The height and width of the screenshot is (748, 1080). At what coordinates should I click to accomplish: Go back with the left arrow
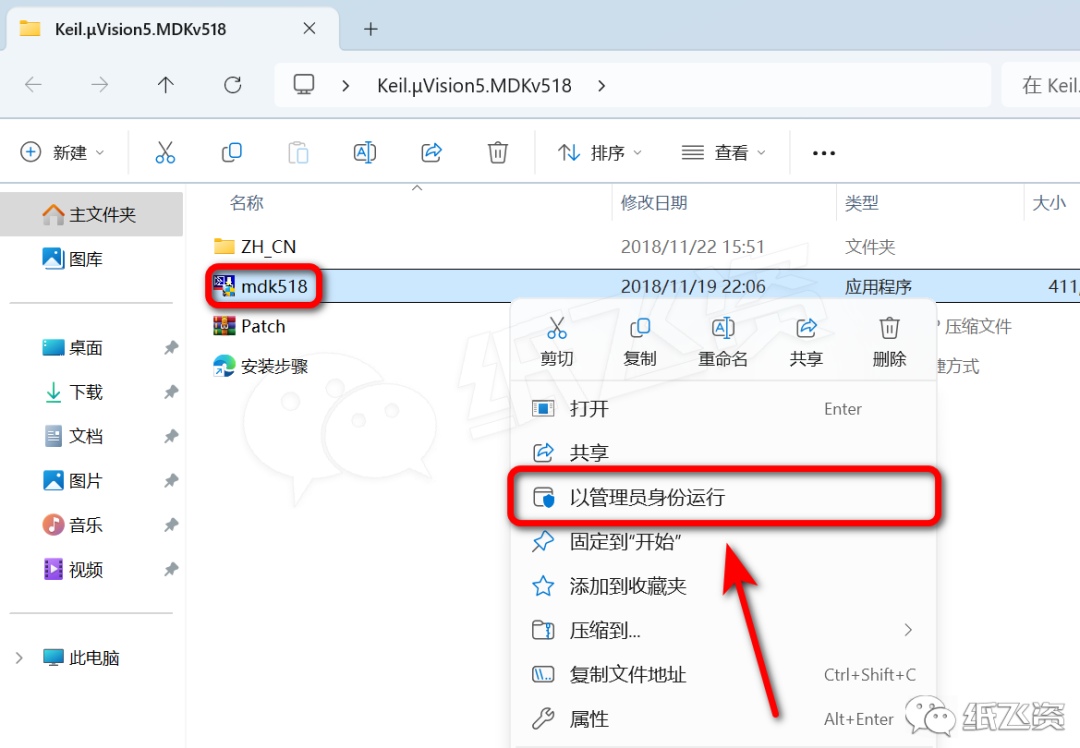[x=33, y=85]
